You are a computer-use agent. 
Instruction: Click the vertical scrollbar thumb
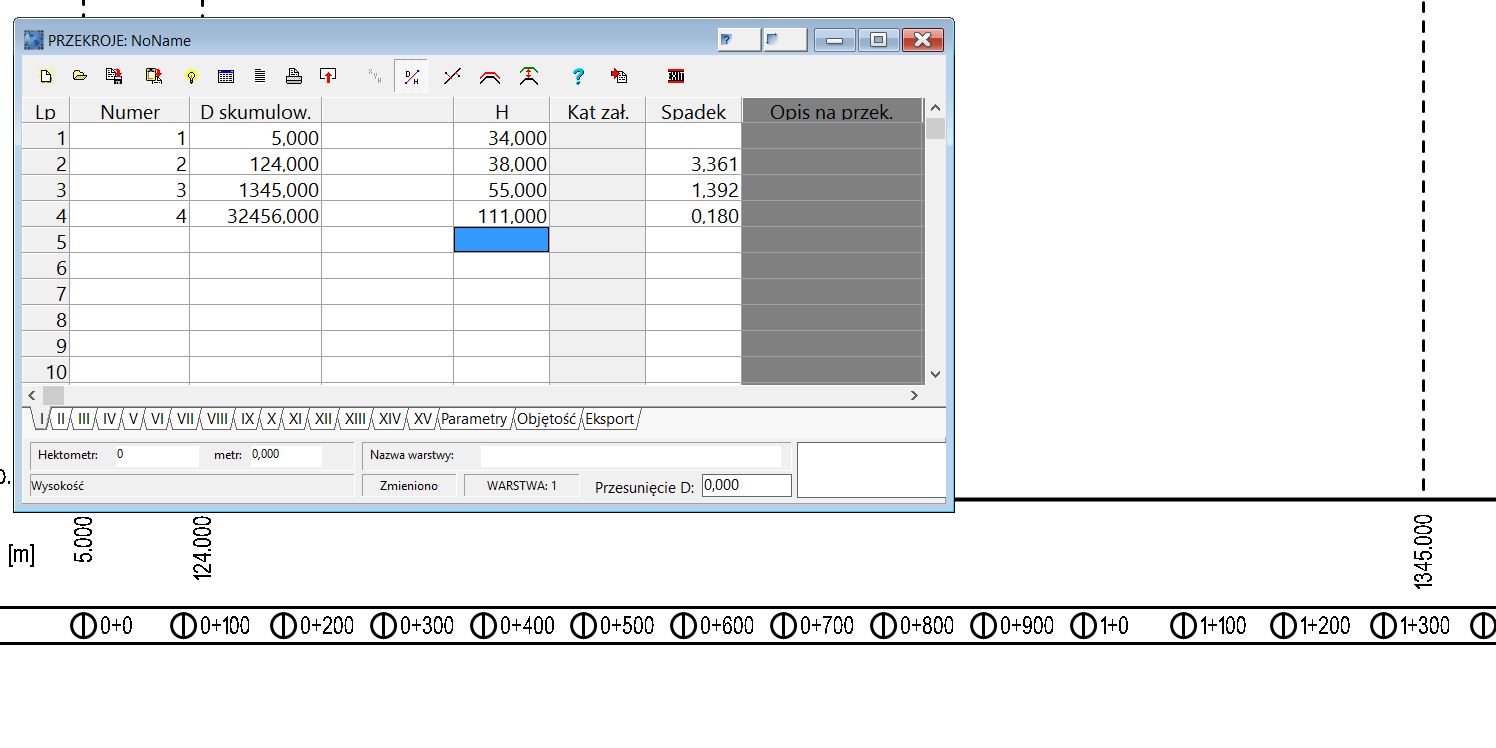pyautogui.click(x=935, y=128)
